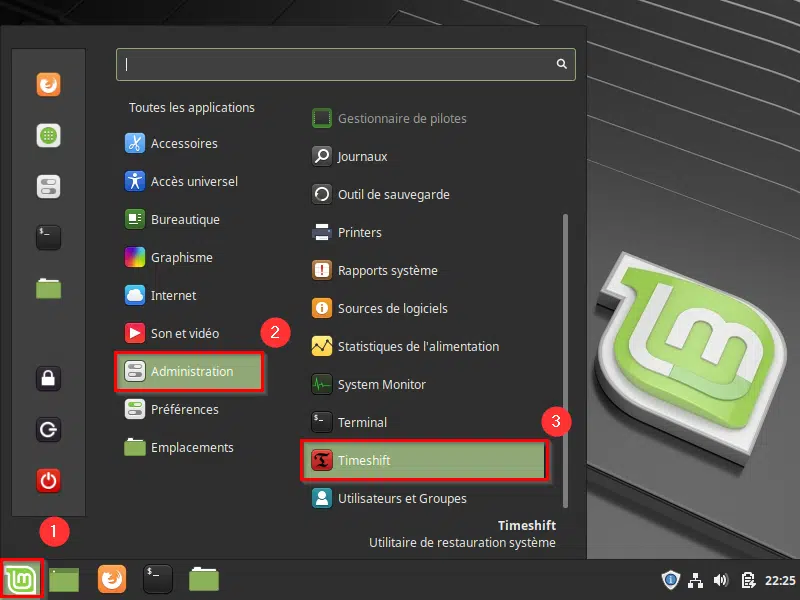
Task: Open the file manager from the taskbar
Action: pyautogui.click(x=204, y=579)
